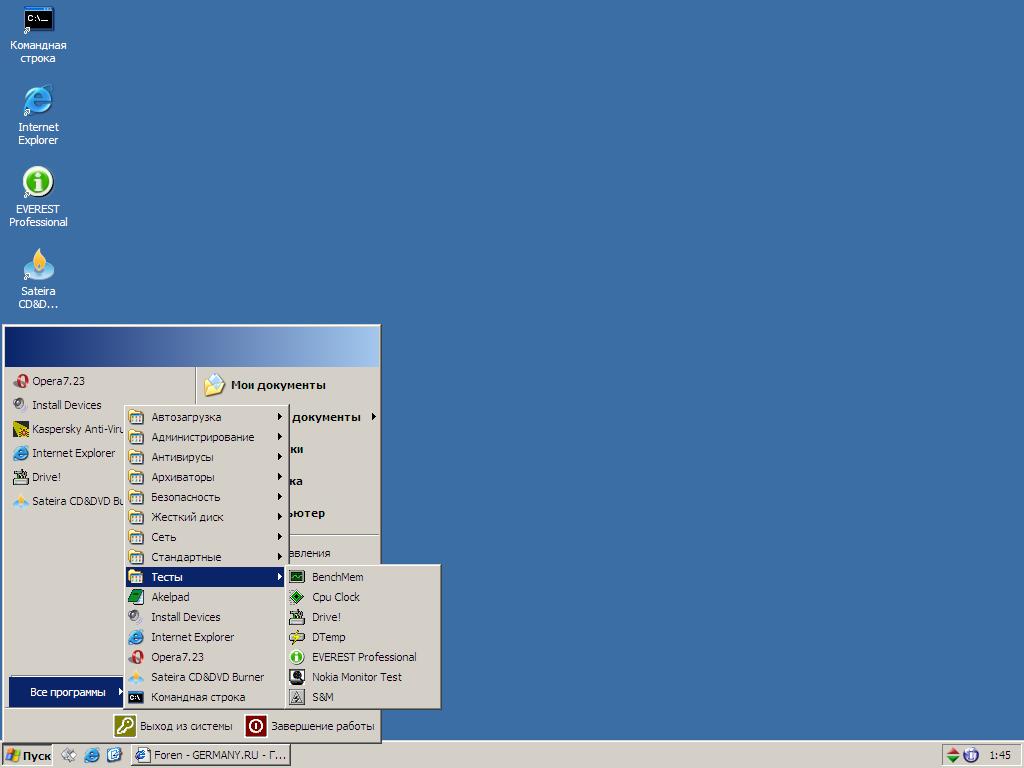The height and width of the screenshot is (768, 1024).
Task: Expand the Администрирование submenu arrow
Action: (x=280, y=437)
